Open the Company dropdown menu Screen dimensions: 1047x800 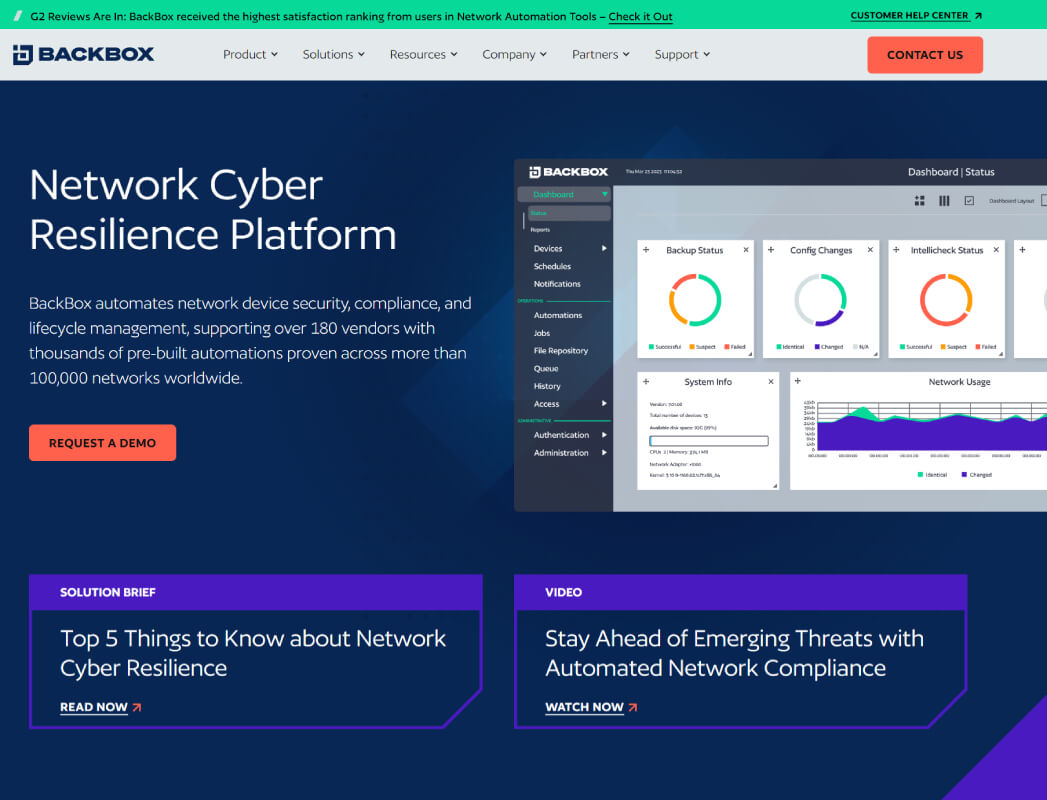(x=515, y=55)
